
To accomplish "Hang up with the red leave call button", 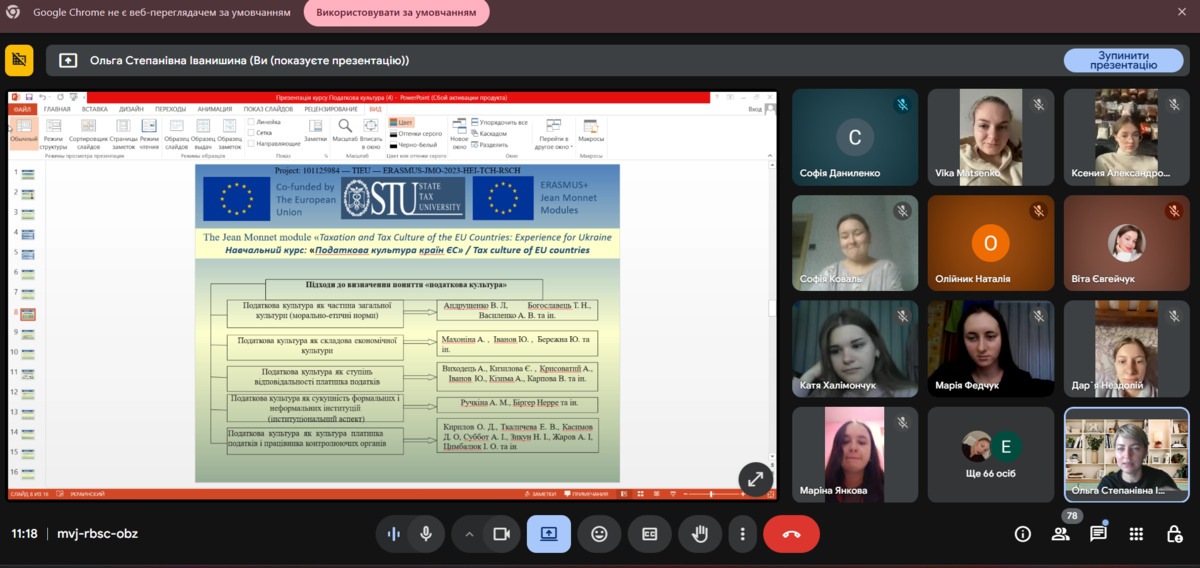I will pos(791,534).
